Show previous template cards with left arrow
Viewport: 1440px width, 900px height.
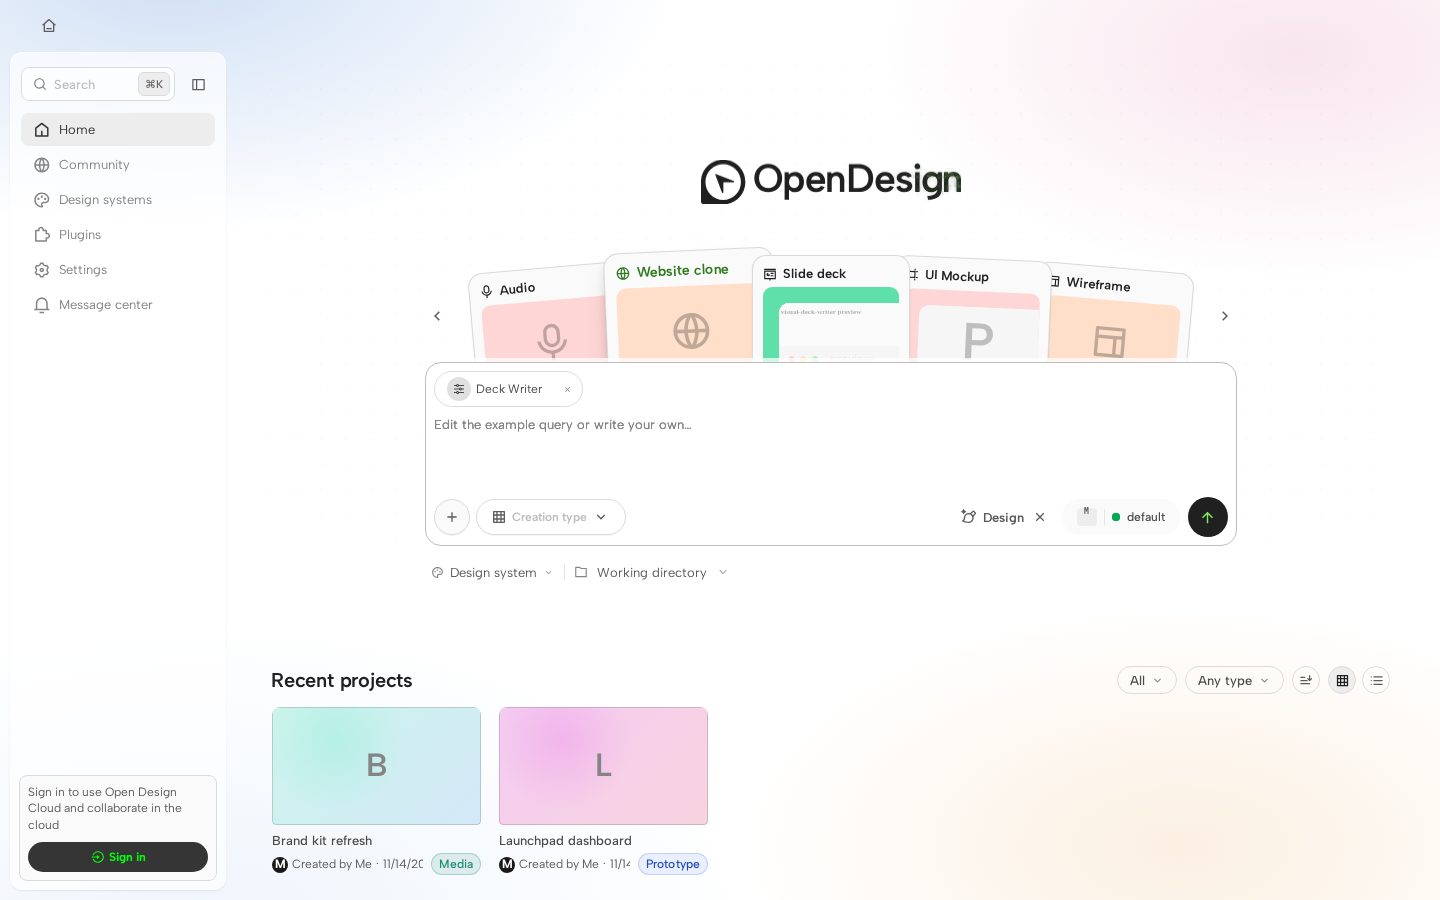coord(437,316)
